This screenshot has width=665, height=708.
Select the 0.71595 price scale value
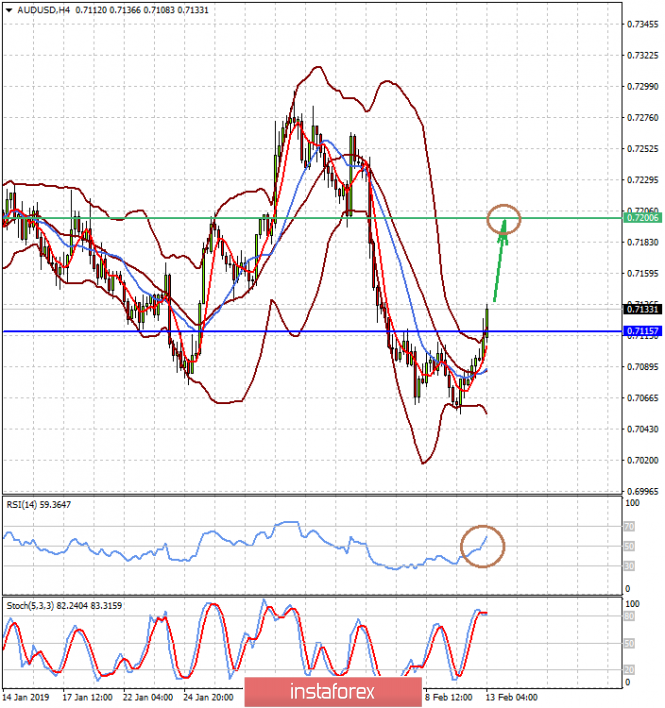(x=643, y=274)
